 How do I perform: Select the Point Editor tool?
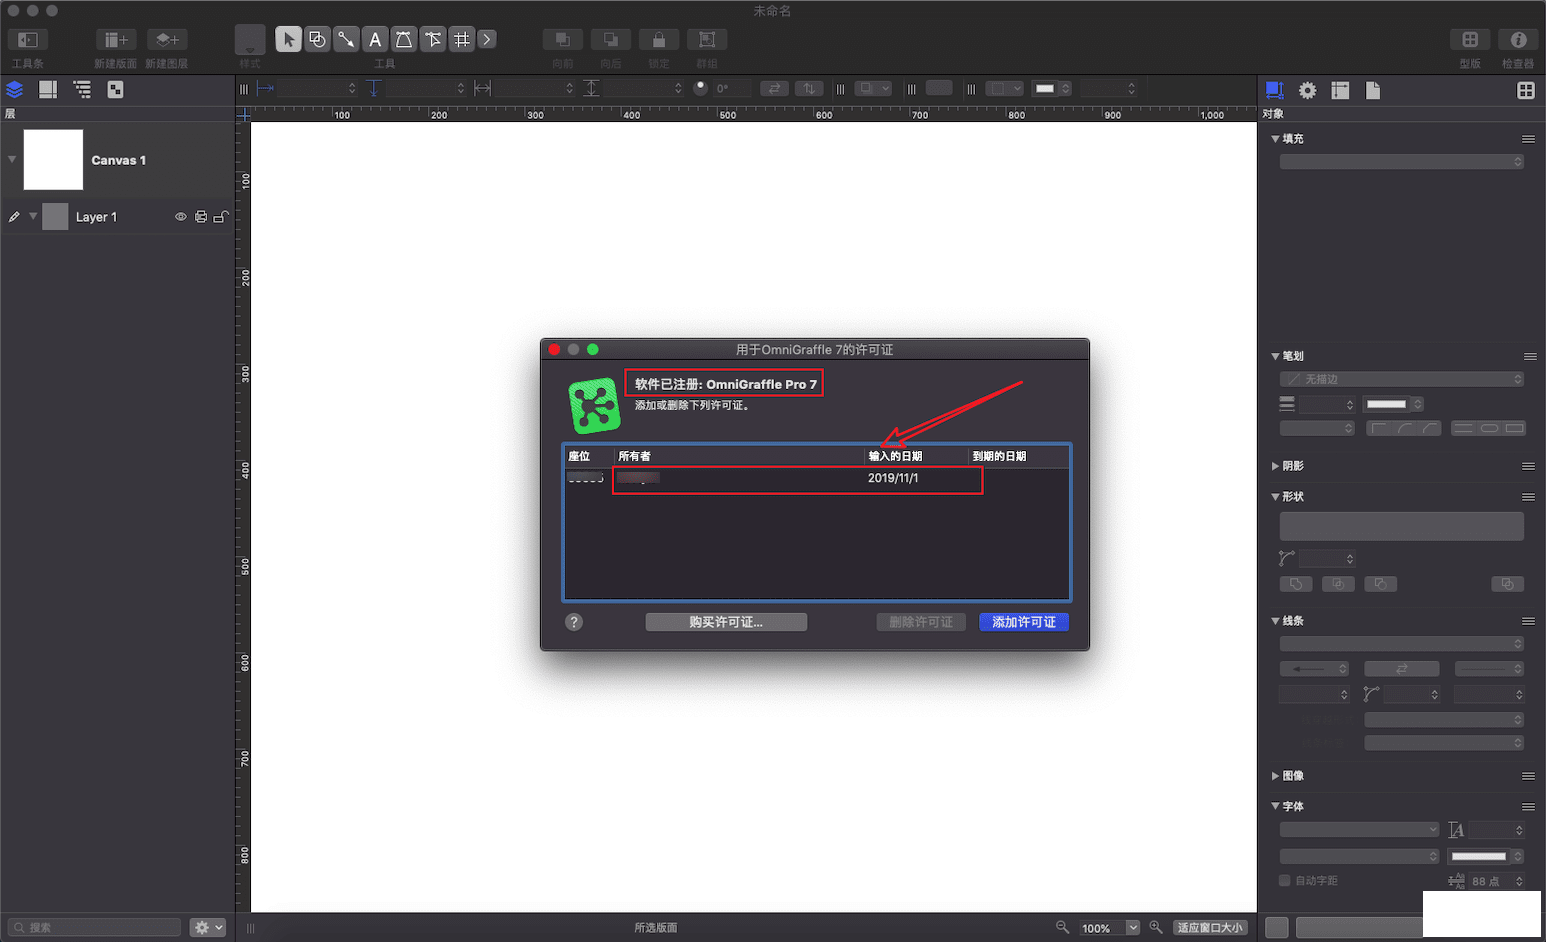tap(433, 40)
